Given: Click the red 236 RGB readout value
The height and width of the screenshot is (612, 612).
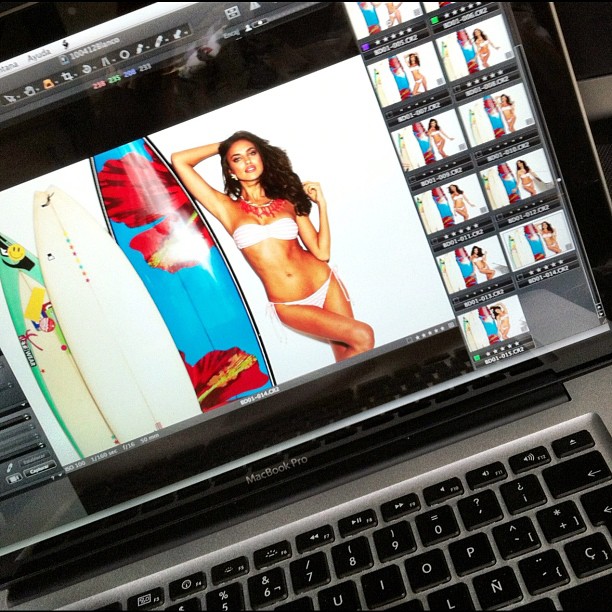Looking at the screenshot, I should (x=98, y=84).
